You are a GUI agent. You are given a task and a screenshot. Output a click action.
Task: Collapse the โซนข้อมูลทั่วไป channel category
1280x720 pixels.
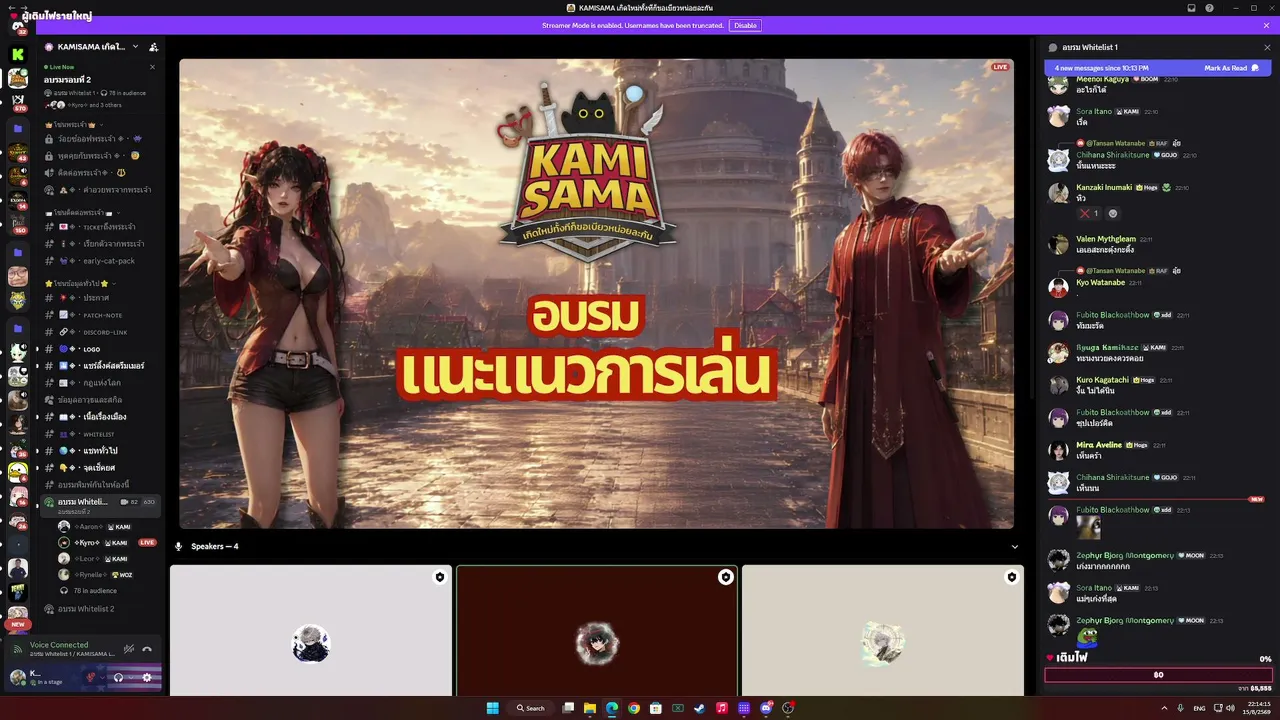82,284
